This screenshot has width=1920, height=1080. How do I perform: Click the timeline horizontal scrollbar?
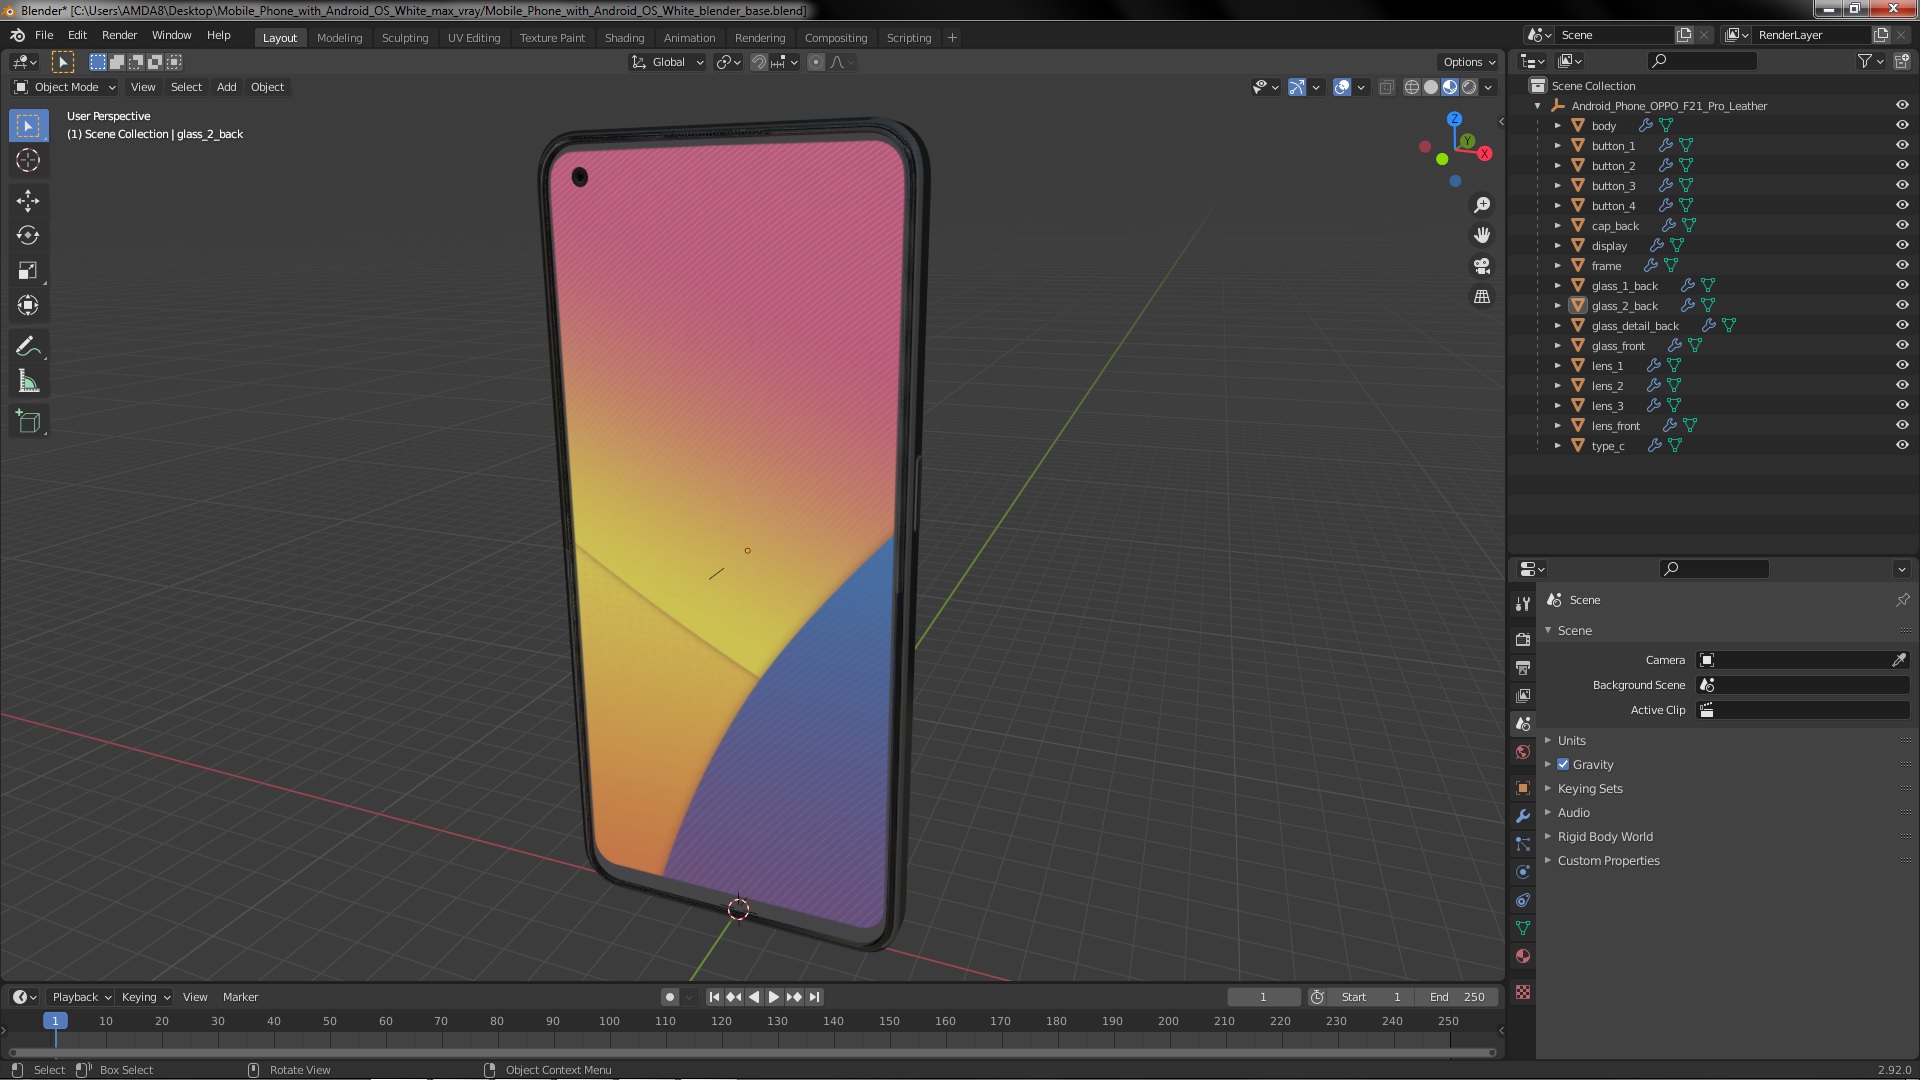(752, 1052)
